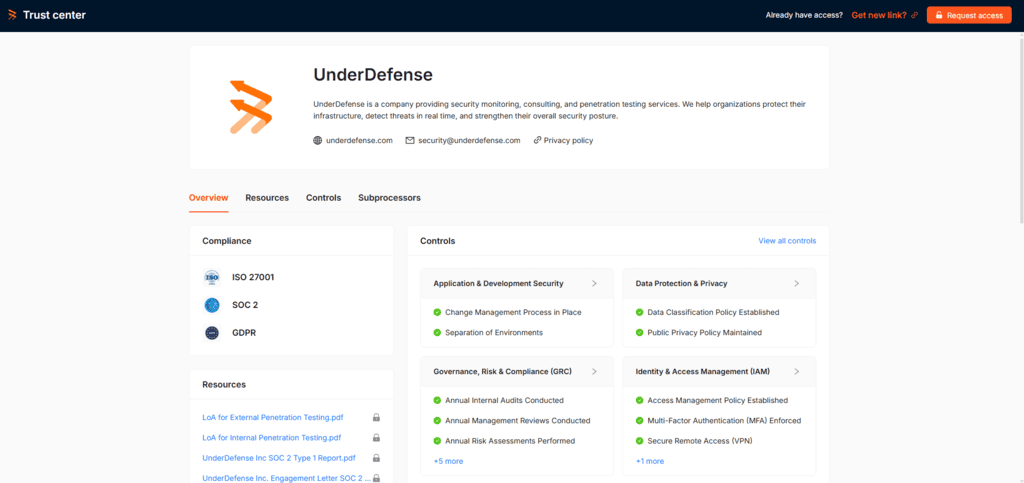Click the ISO 27001 badge icon
Screen dimensions: 1024x483
point(212,277)
